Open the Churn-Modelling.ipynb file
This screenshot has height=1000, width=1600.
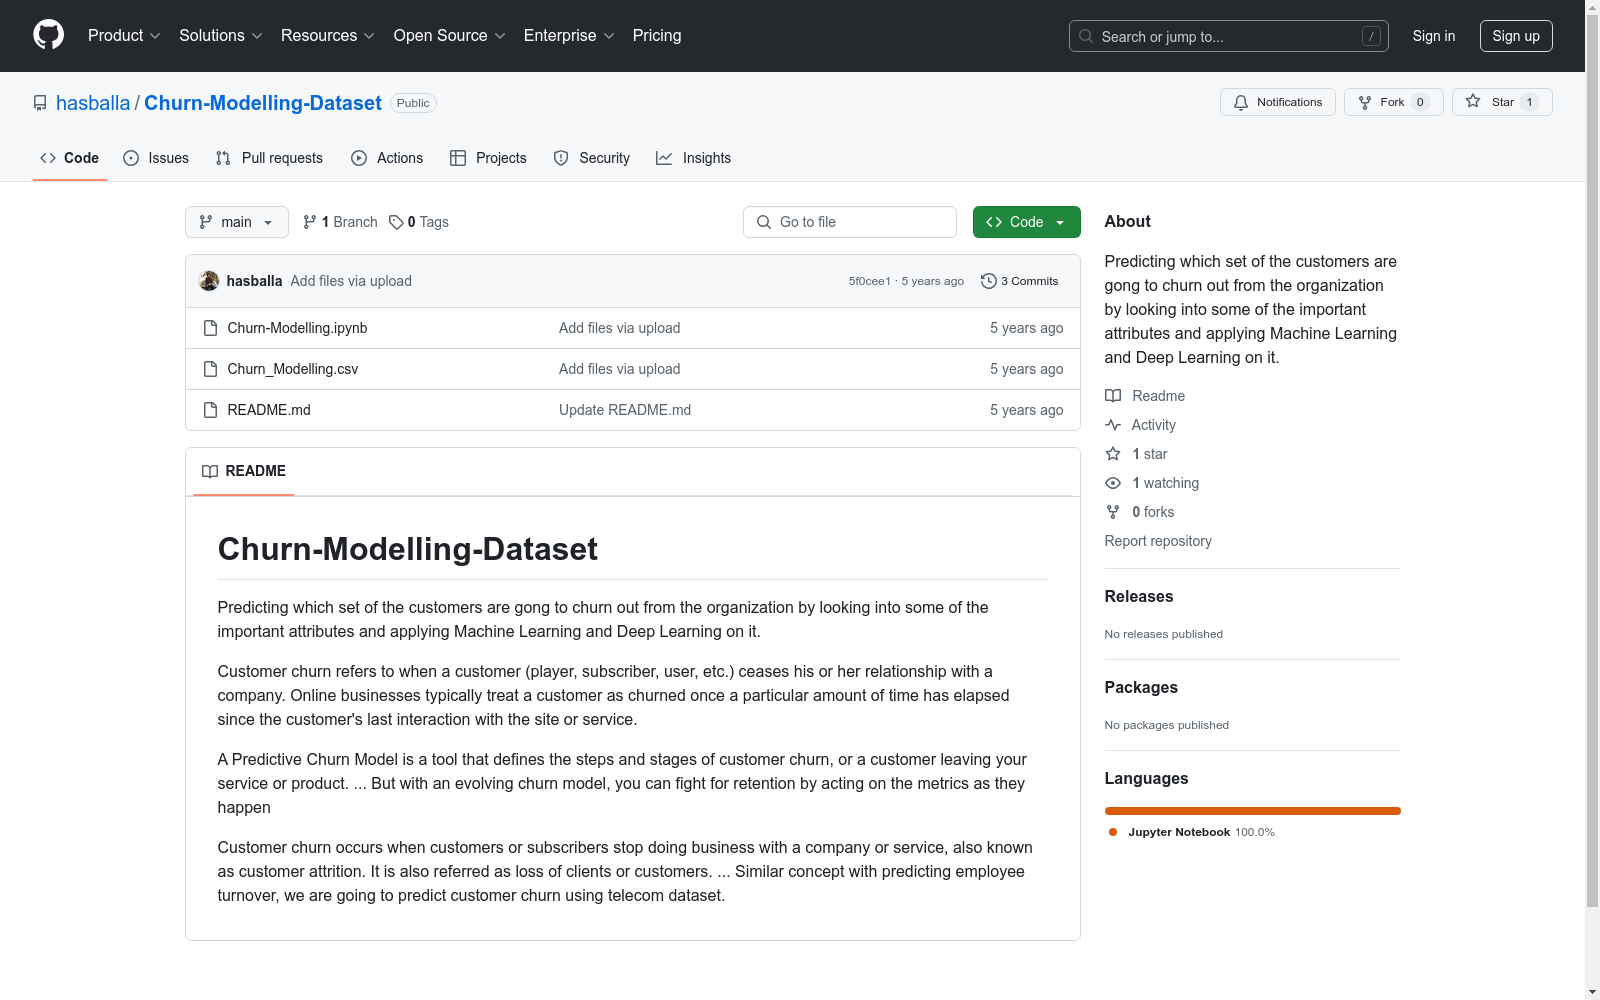(x=297, y=328)
